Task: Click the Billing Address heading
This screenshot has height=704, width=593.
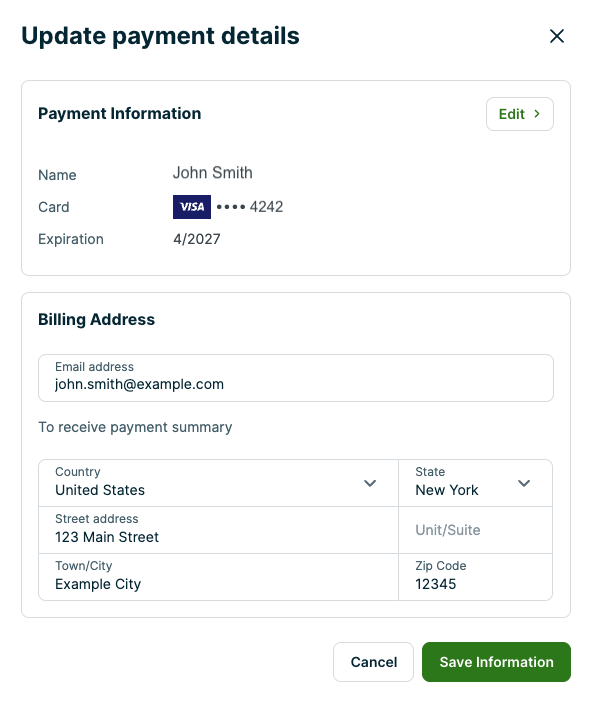Action: [x=97, y=320]
